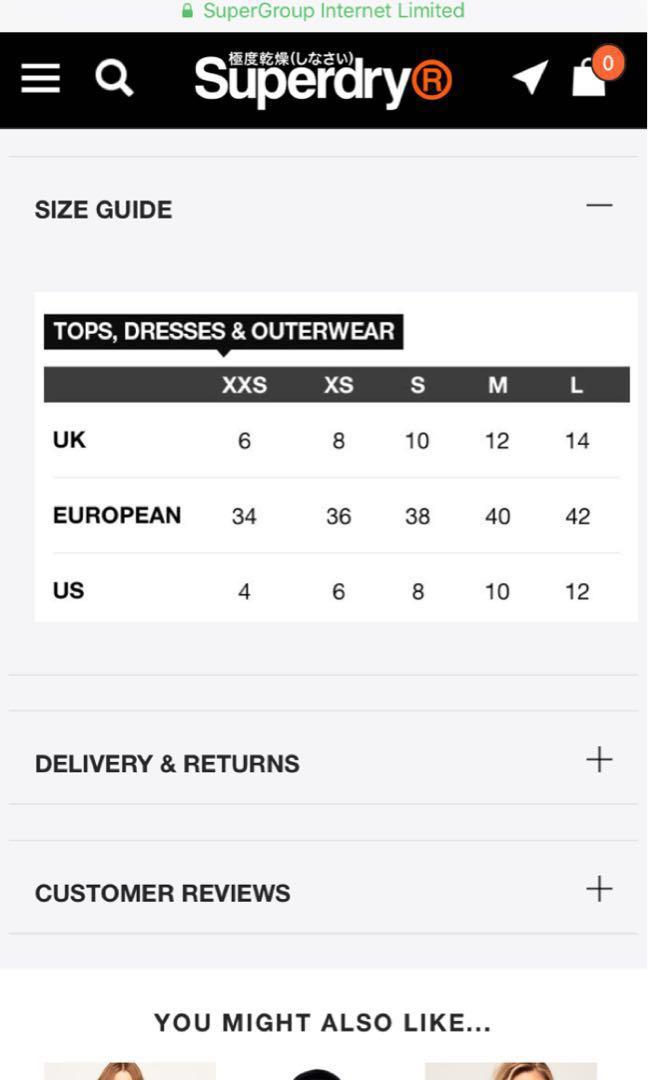Screen dimensions: 648x1080
Task: Click SuperGroup Internet Limited address text
Action: (x=334, y=11)
